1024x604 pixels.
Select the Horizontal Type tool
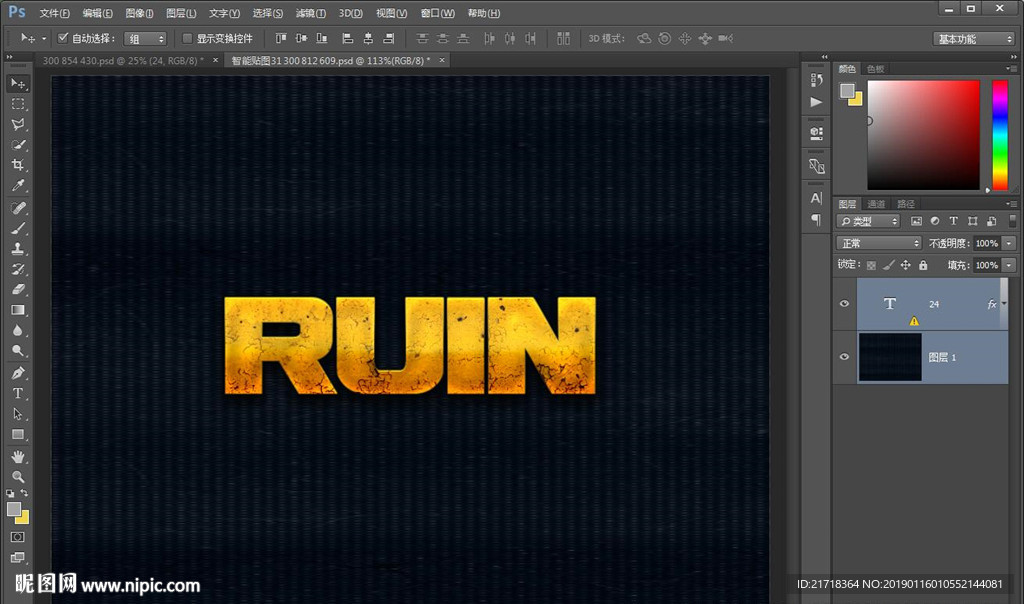(x=18, y=393)
